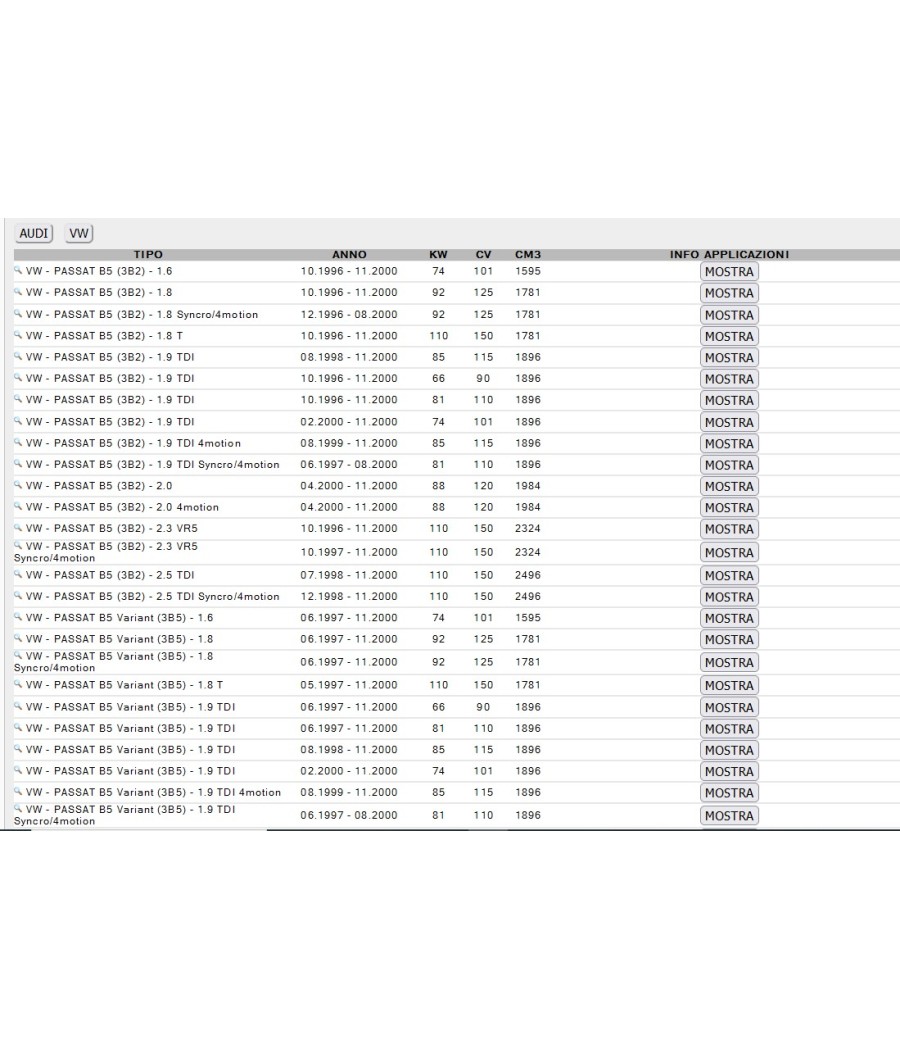
Task: Click MOSTRA for Variant 1.9 TDI 66 kW row
Action: tap(729, 708)
